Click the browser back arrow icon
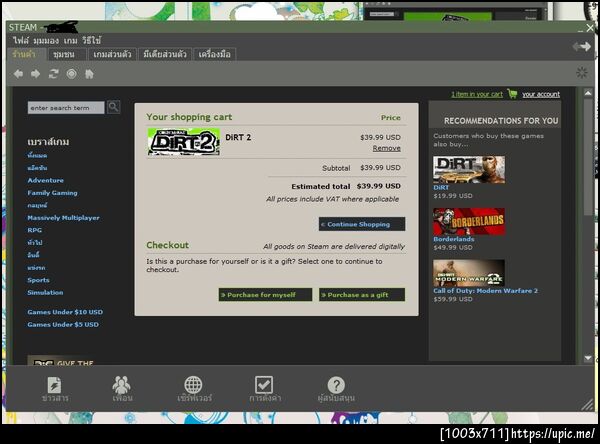This screenshot has height=444, width=600. [18, 74]
